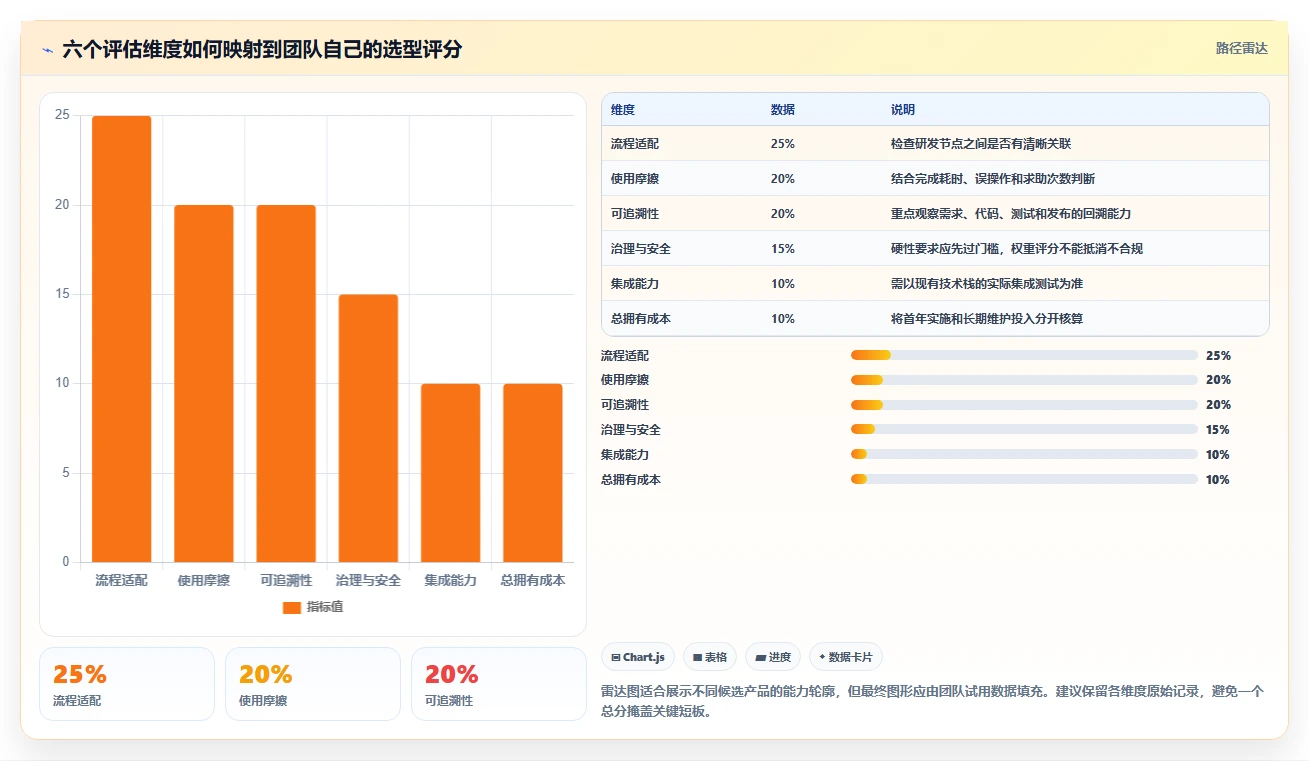
Task: Open the 25% 流程适配 data card
Action: tap(127, 684)
